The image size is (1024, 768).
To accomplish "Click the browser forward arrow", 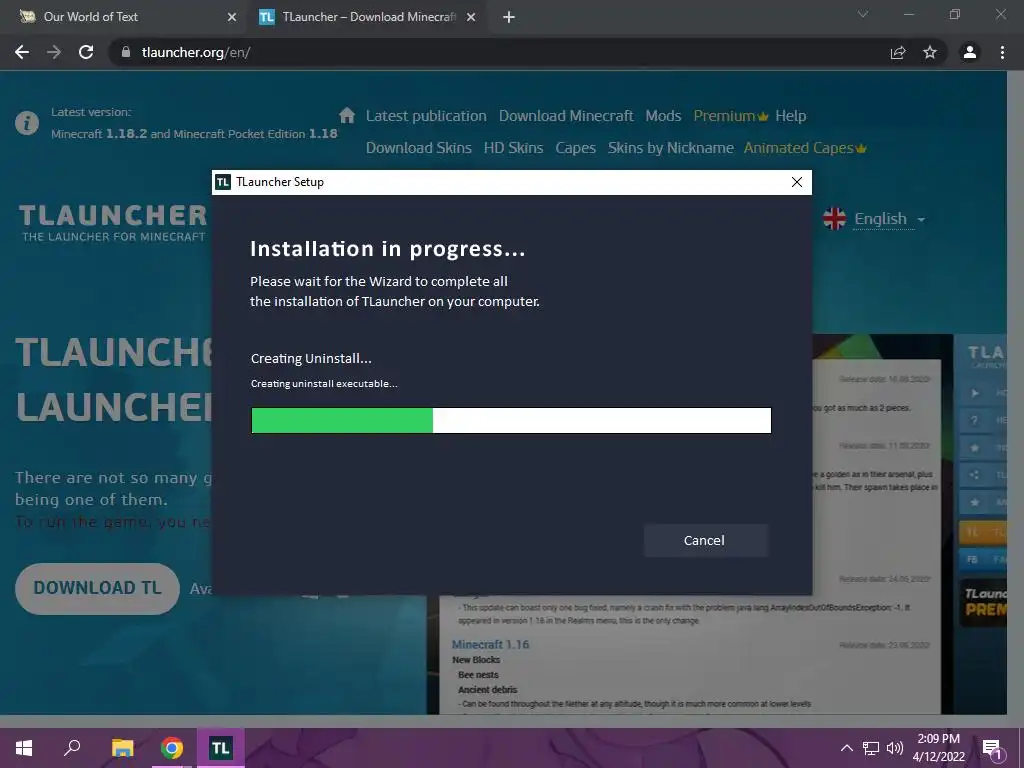I will [54, 52].
